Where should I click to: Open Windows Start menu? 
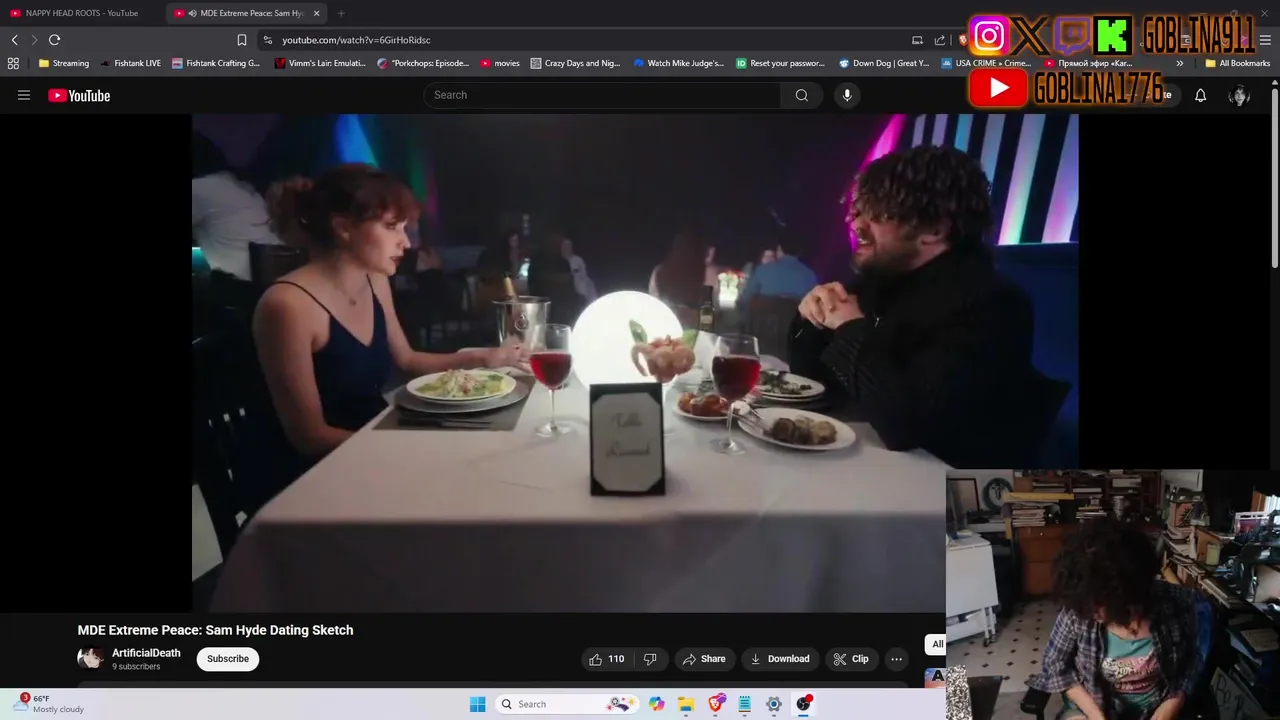pyautogui.click(x=478, y=704)
